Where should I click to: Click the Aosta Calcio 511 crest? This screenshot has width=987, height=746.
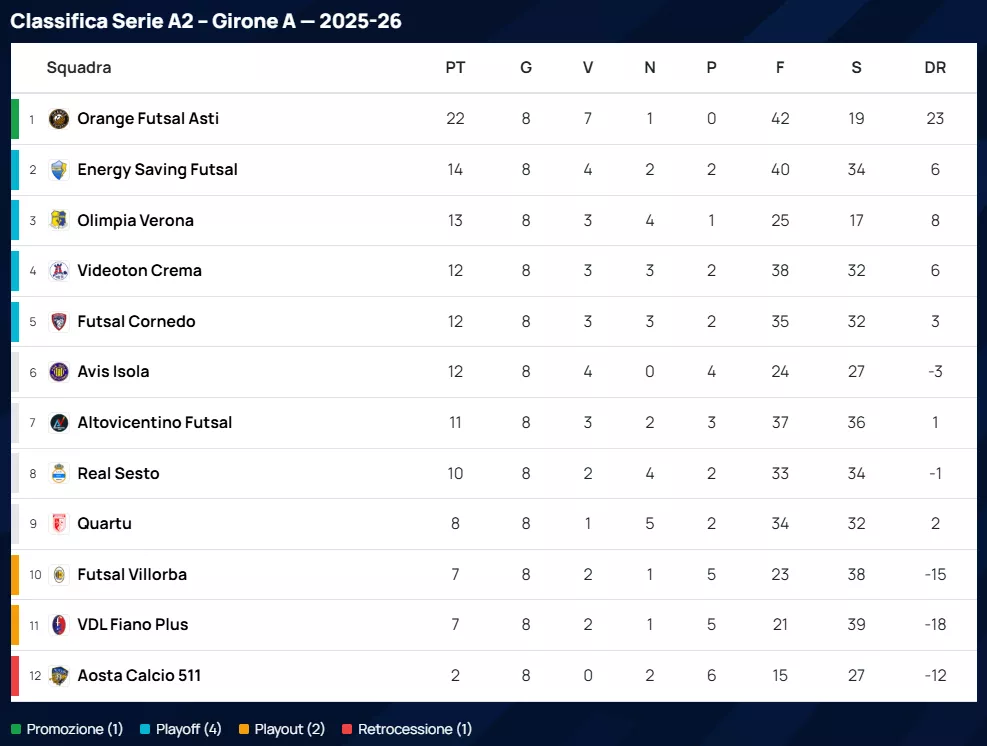pos(59,676)
